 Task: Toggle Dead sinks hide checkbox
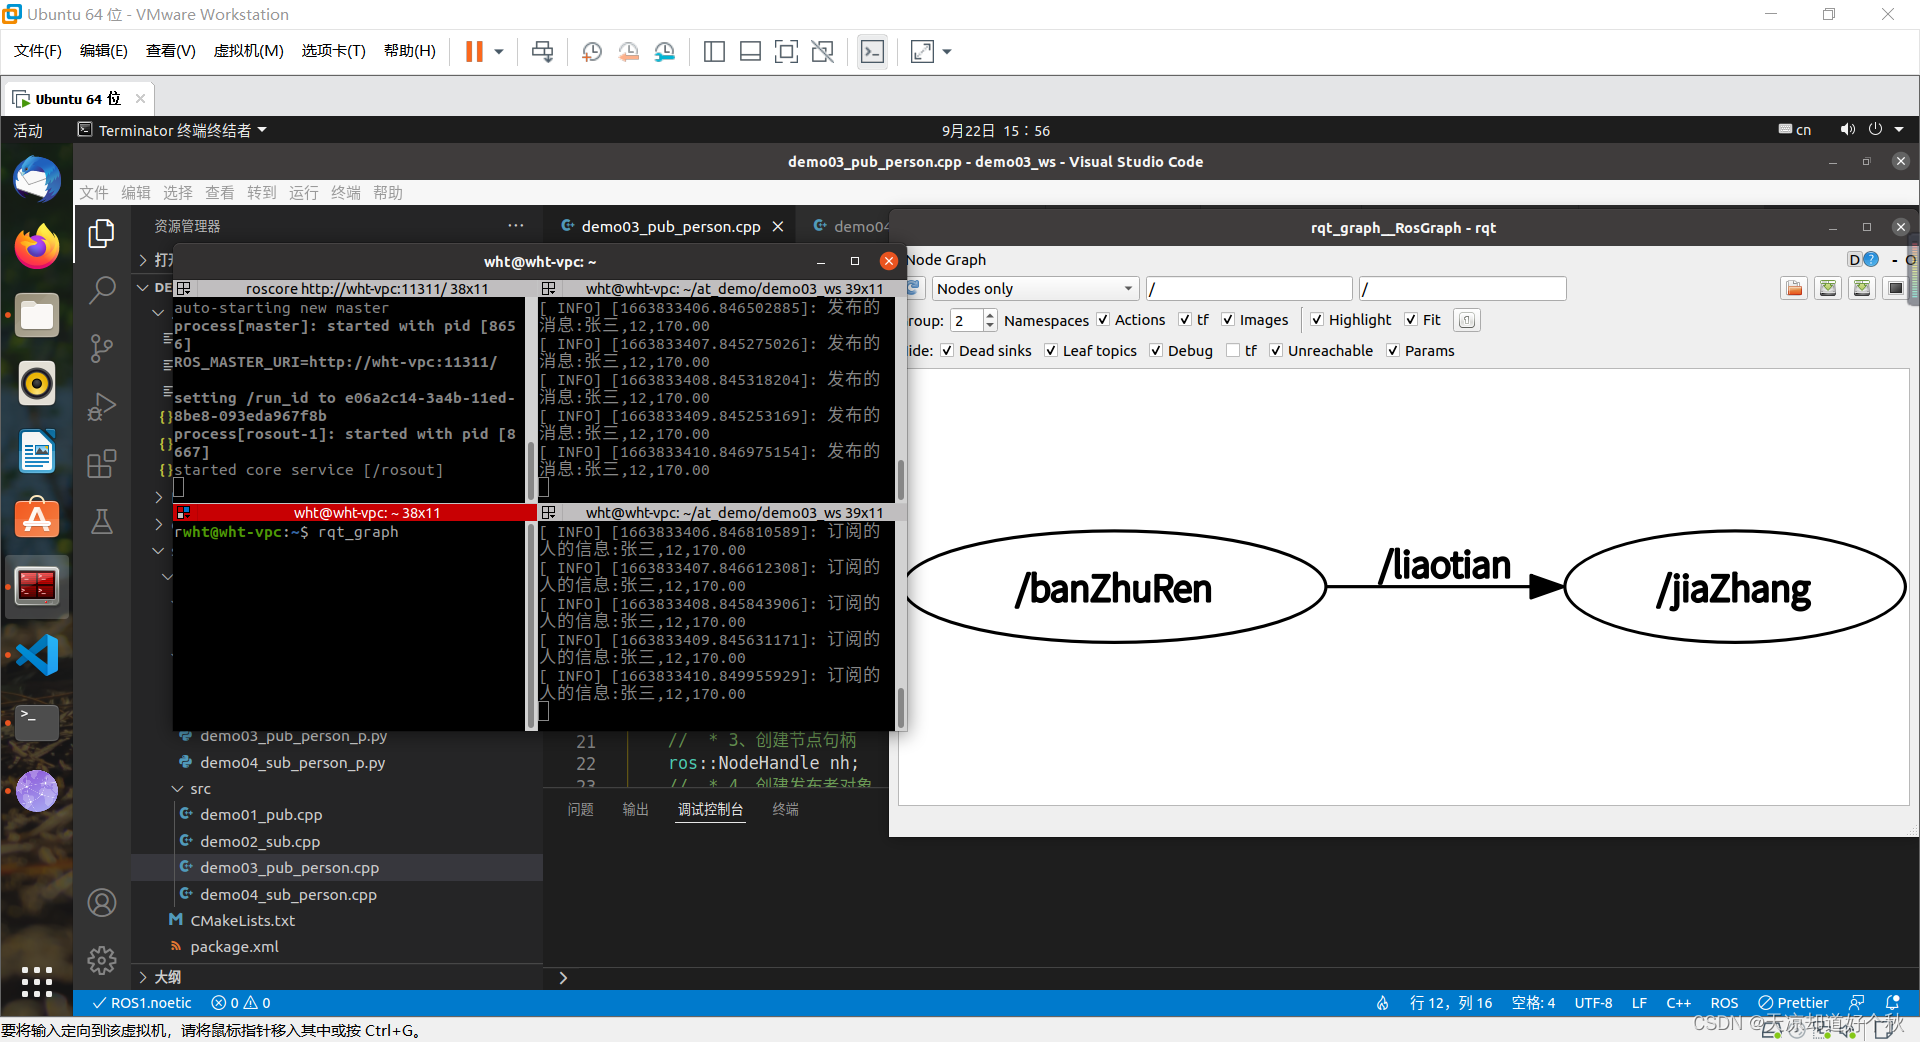point(947,350)
